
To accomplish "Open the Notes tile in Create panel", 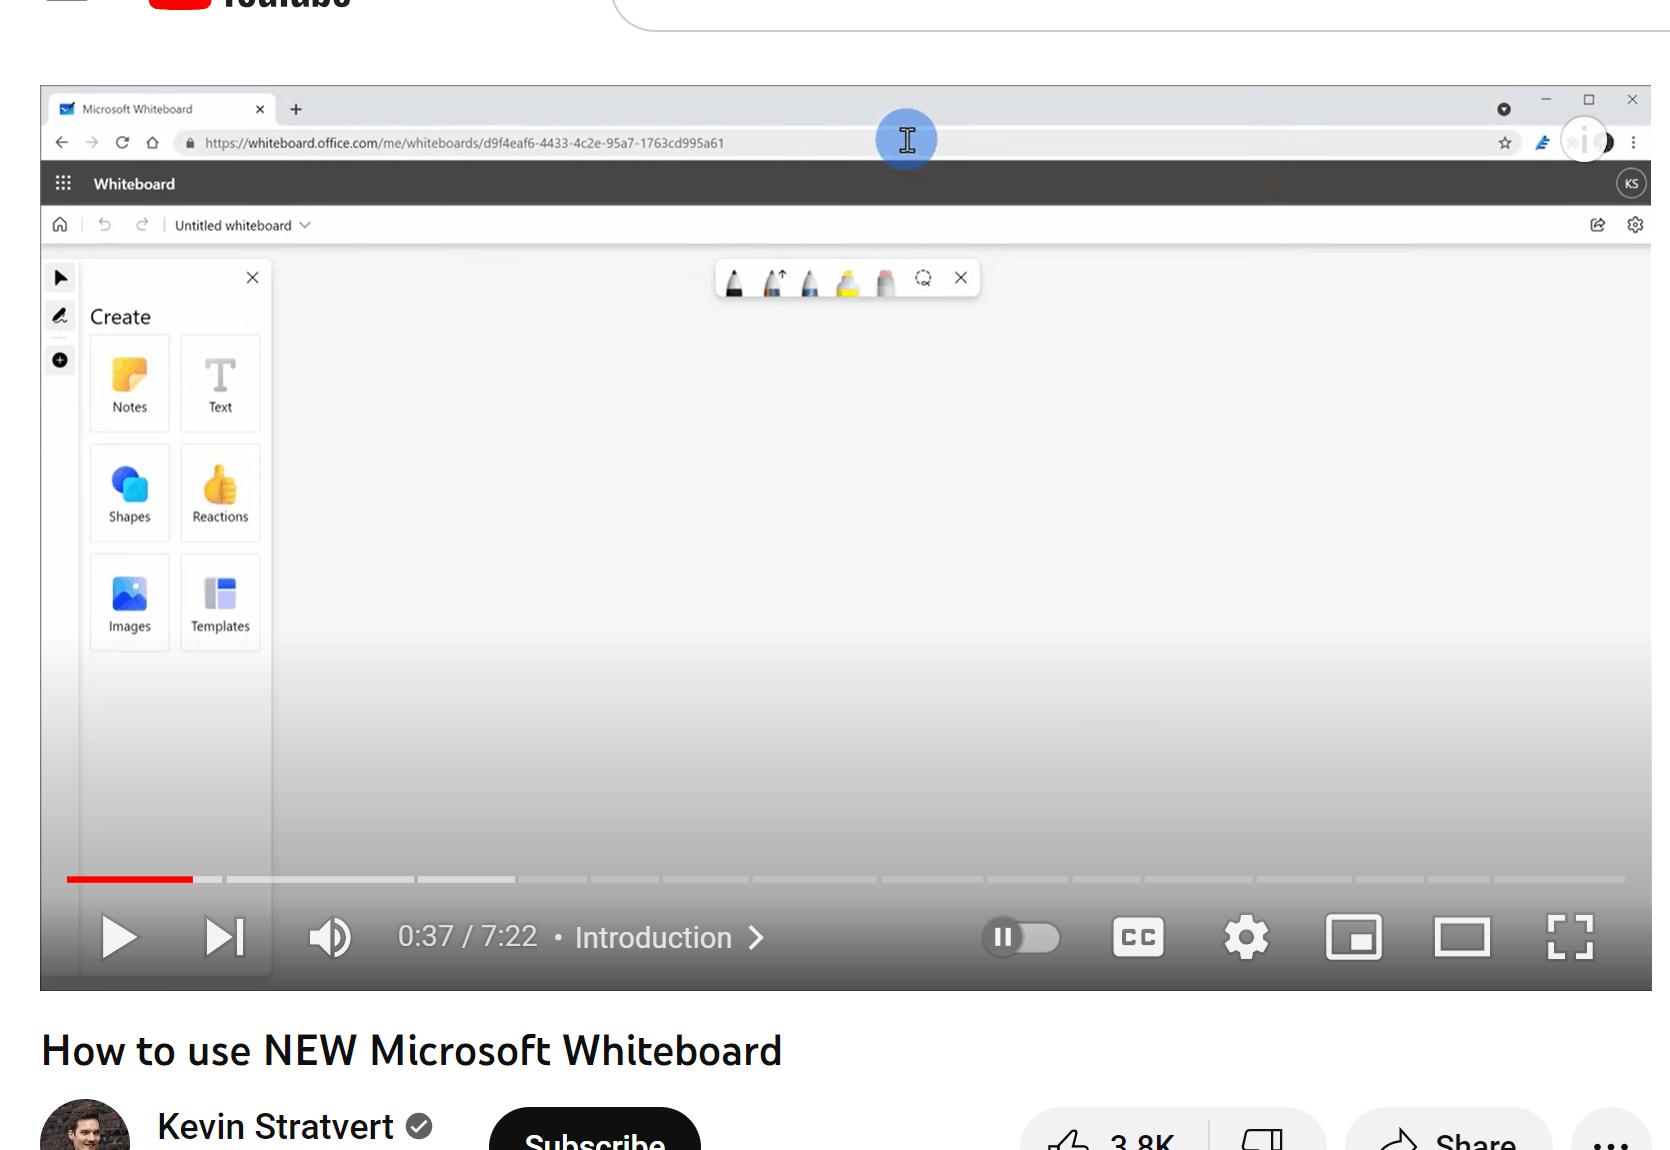I will click(130, 383).
